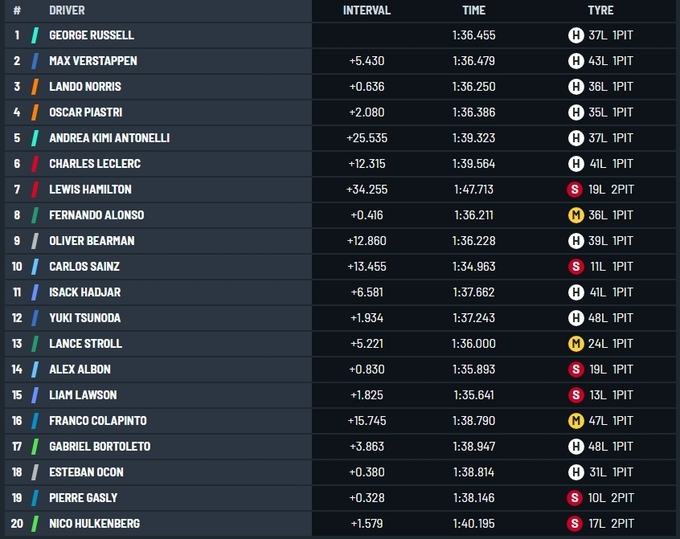The height and width of the screenshot is (539, 680).
Task: Click Max Verstappen's team color bar
Action: [35, 61]
